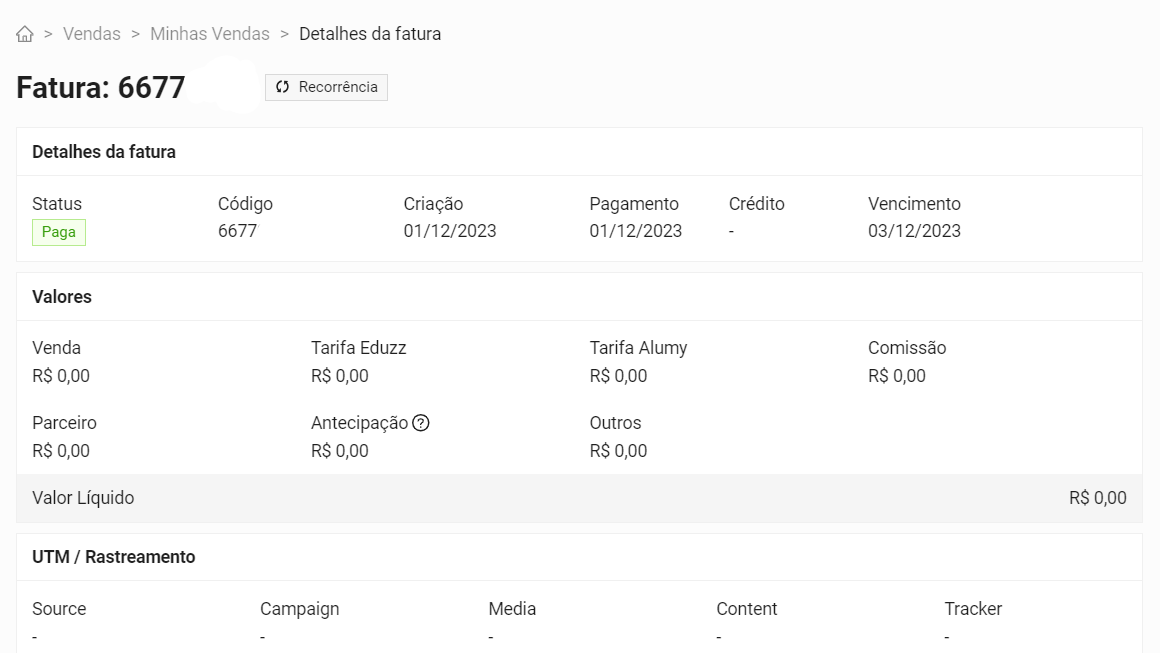
Task: Open the Antecipação help question-mark icon
Action: [x=421, y=423]
